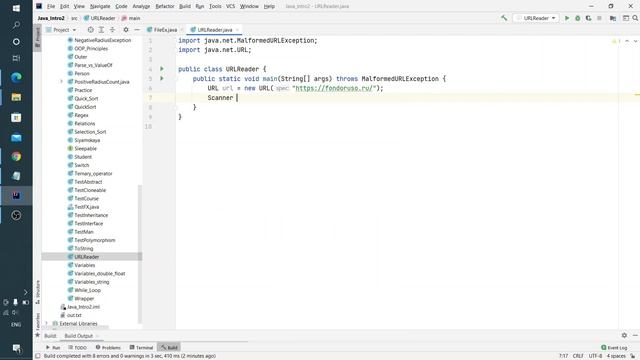Screen dimensions: 640x360
Task: Open the Problems tool window button
Action: (108, 347)
